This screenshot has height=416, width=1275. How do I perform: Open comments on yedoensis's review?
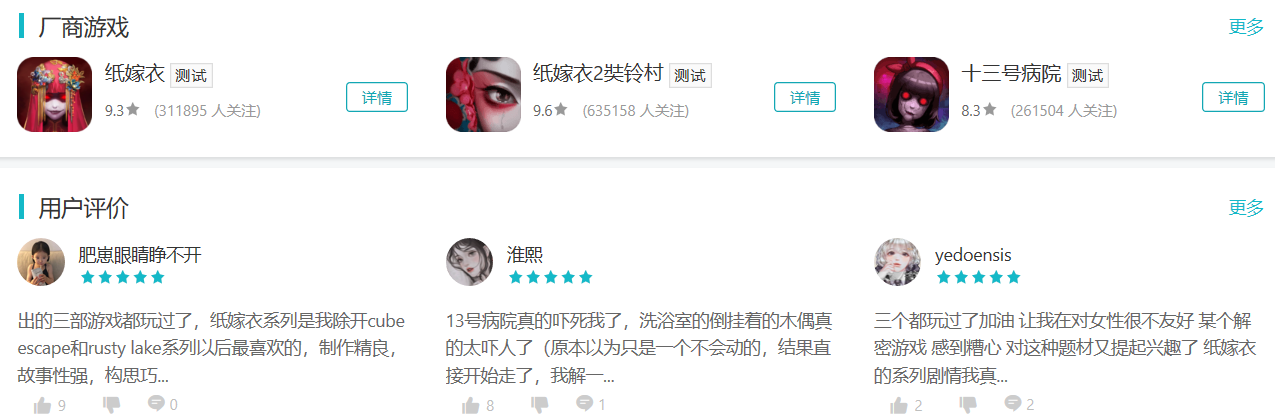pyautogui.click(x=1013, y=404)
